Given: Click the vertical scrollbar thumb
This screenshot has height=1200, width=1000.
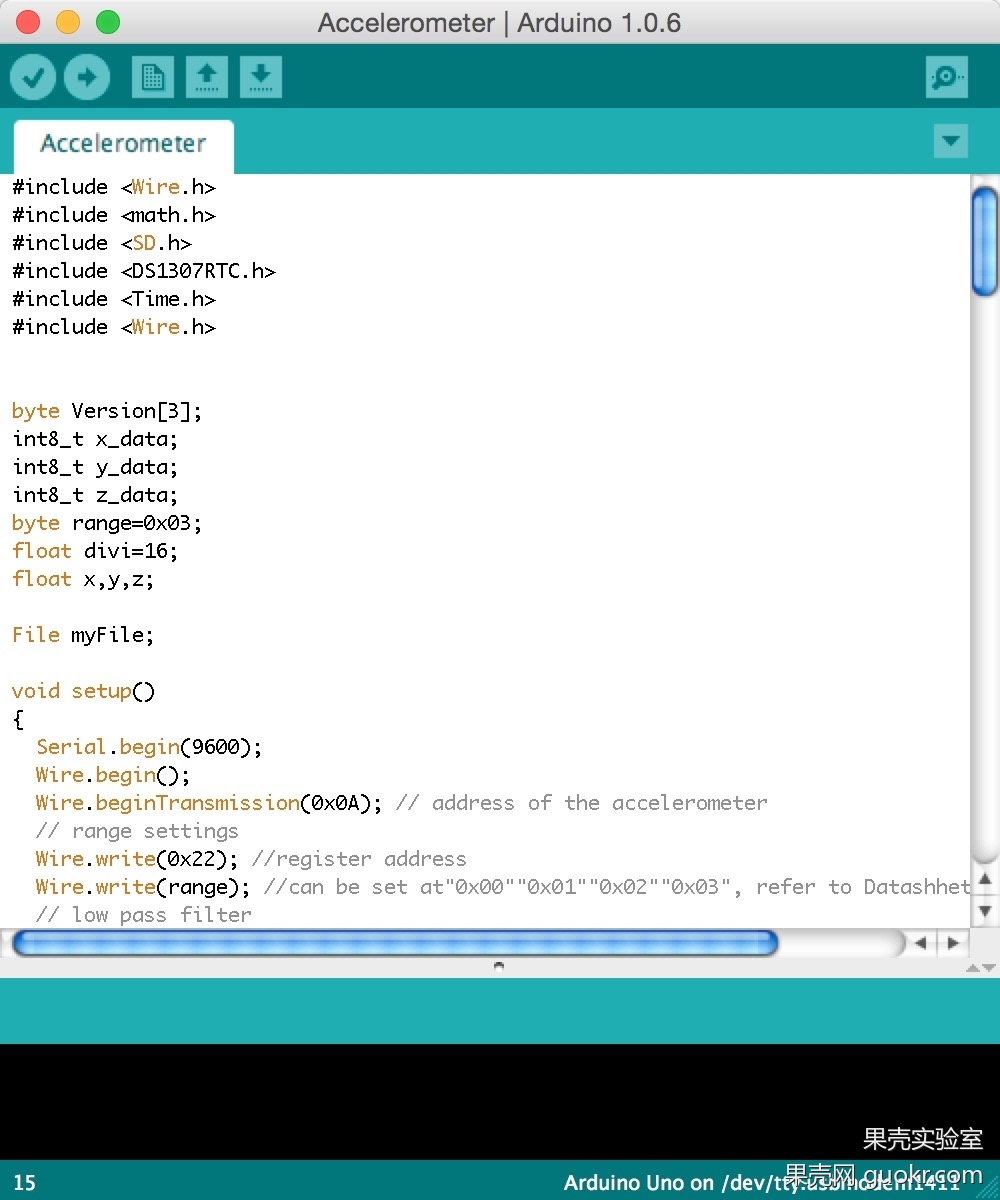Looking at the screenshot, I should pyautogui.click(x=985, y=241).
